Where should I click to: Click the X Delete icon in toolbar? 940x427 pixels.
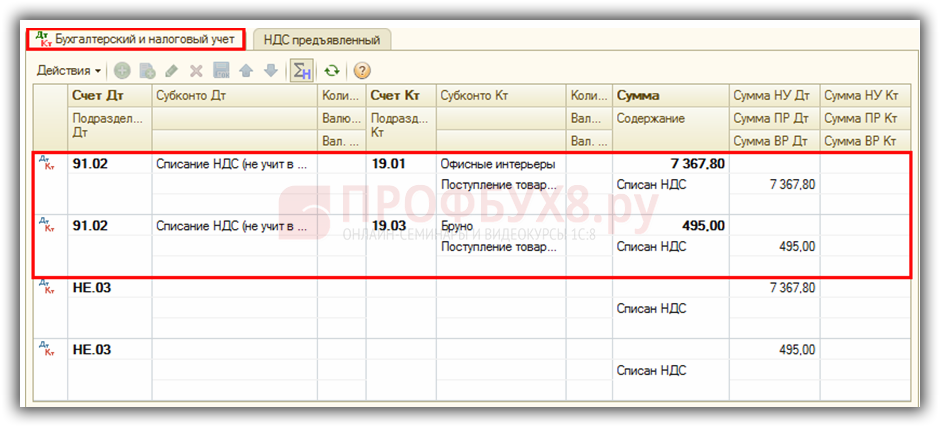196,71
